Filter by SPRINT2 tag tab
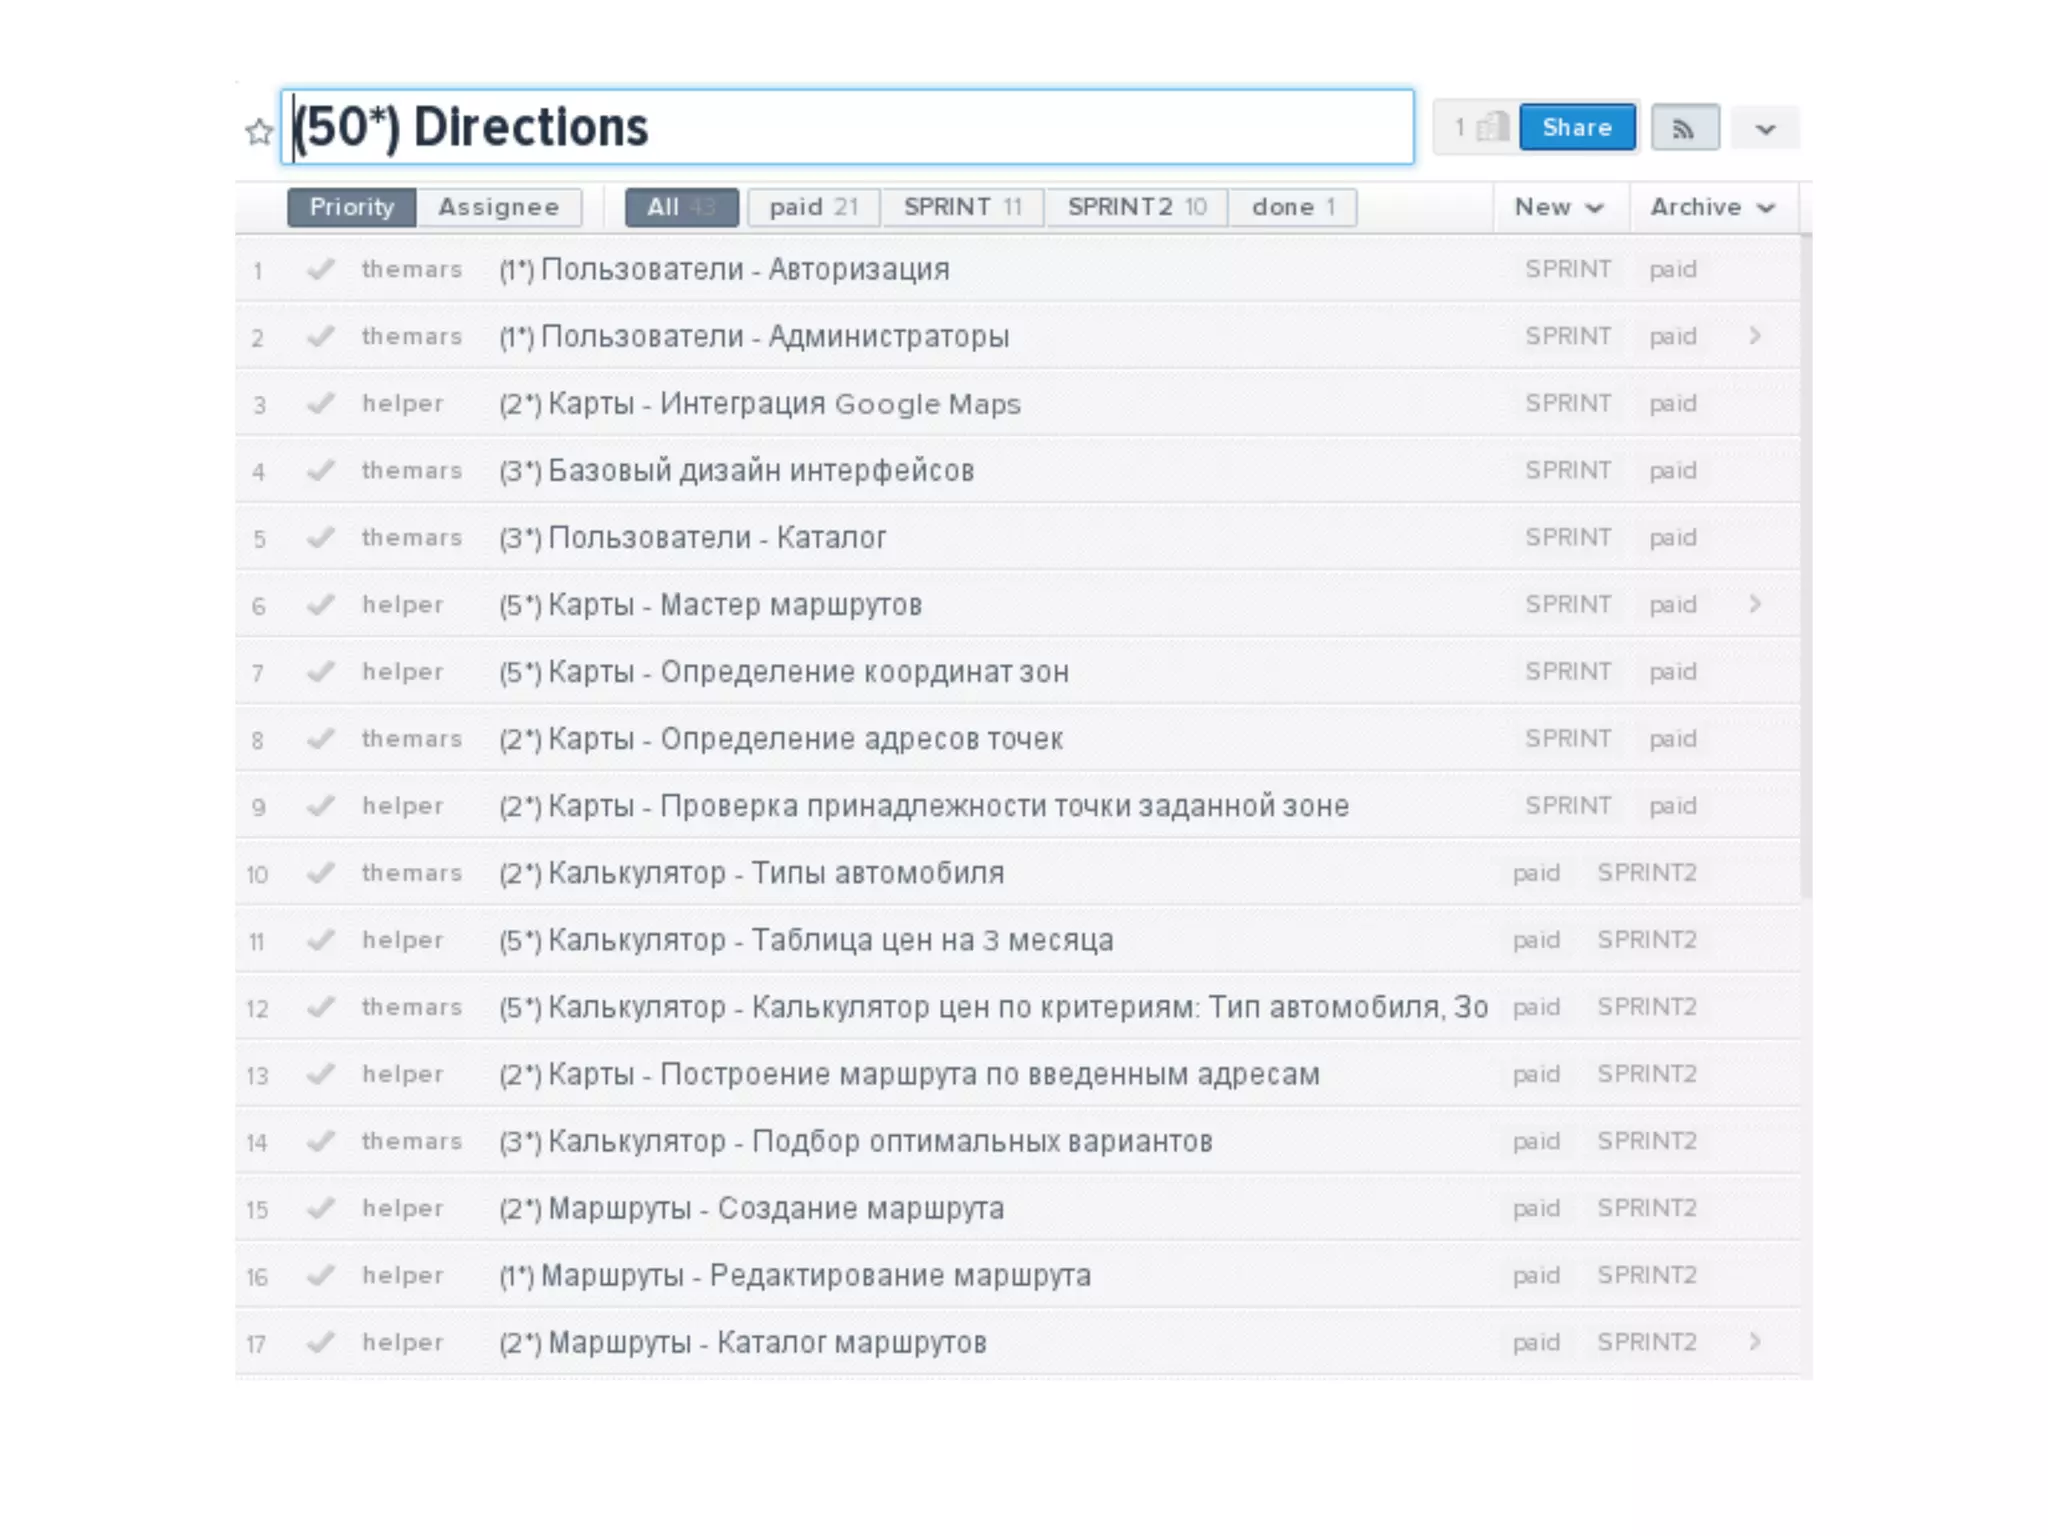This screenshot has width=2048, height=1536. click(1137, 207)
